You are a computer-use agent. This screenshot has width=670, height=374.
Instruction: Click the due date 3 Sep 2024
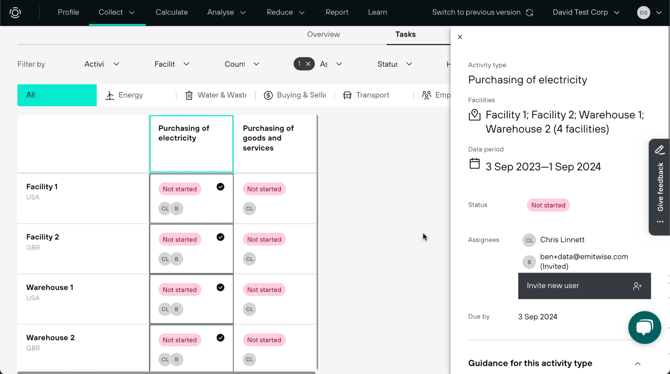[538, 317]
